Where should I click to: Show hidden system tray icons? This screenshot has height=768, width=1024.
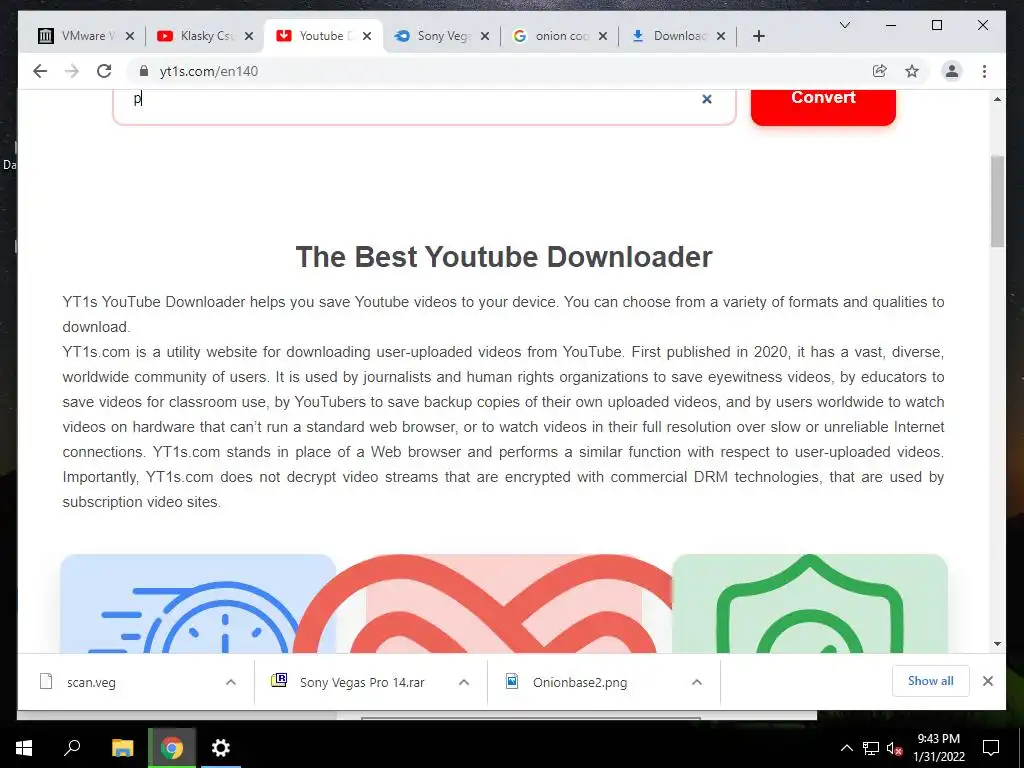click(x=846, y=748)
